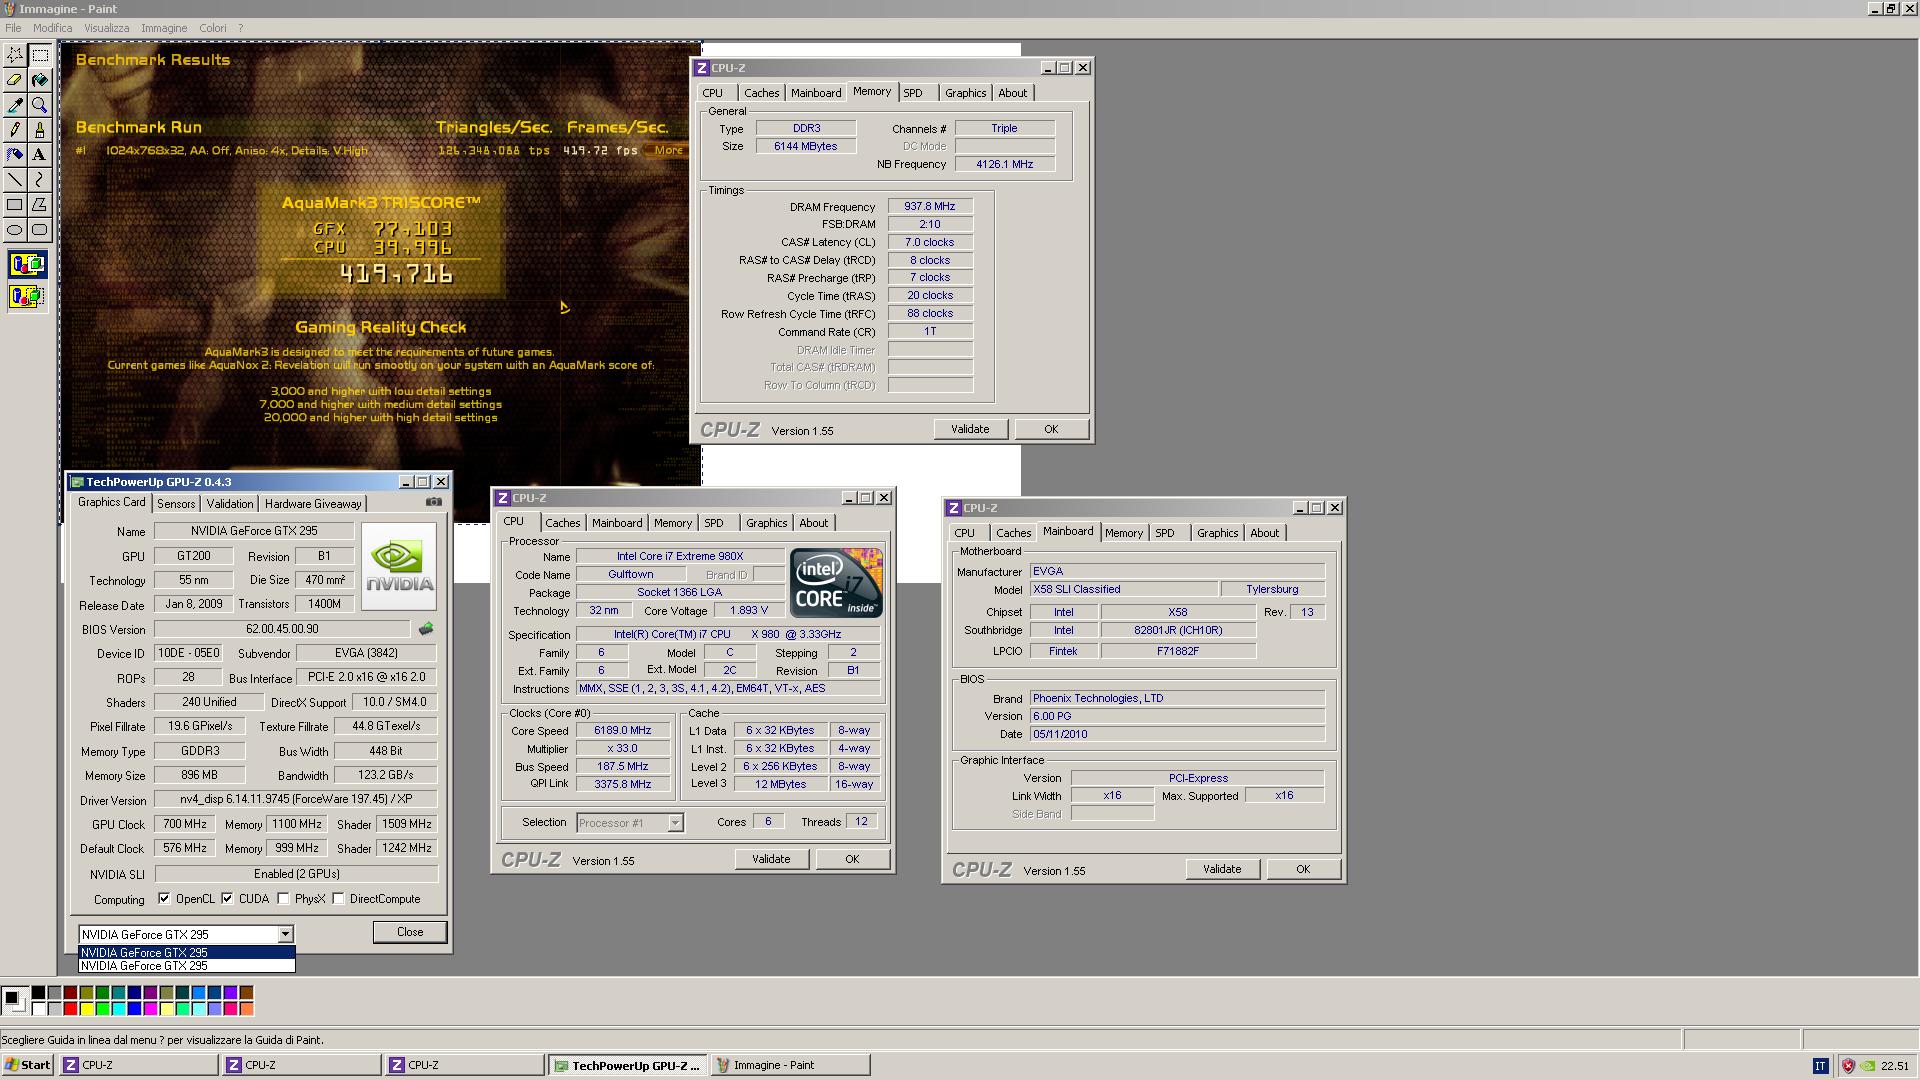Screen dimensions: 1920x1080
Task: Activate the Airbrush spray tool
Action: click(15, 155)
